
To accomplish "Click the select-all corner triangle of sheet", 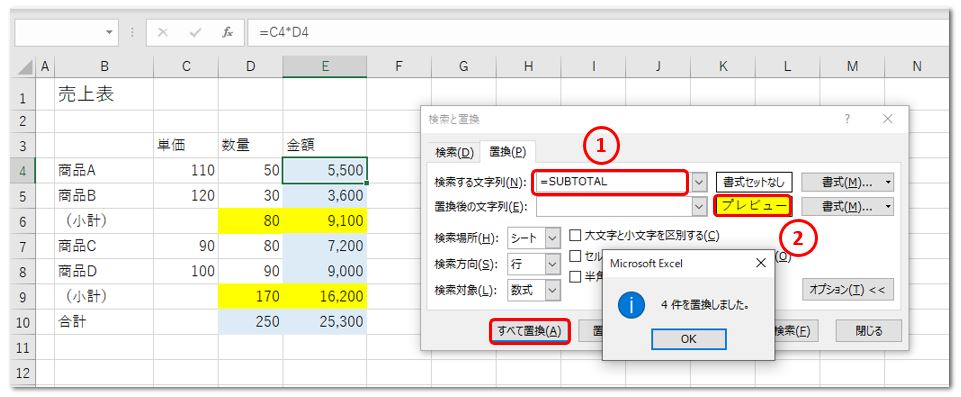I will (25, 67).
